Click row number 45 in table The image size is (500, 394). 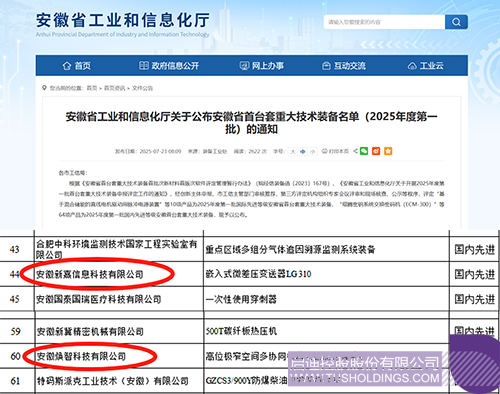tap(15, 299)
